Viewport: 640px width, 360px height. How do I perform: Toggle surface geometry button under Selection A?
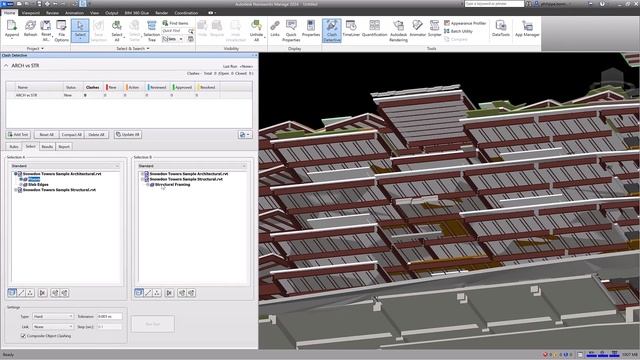pos(12,293)
